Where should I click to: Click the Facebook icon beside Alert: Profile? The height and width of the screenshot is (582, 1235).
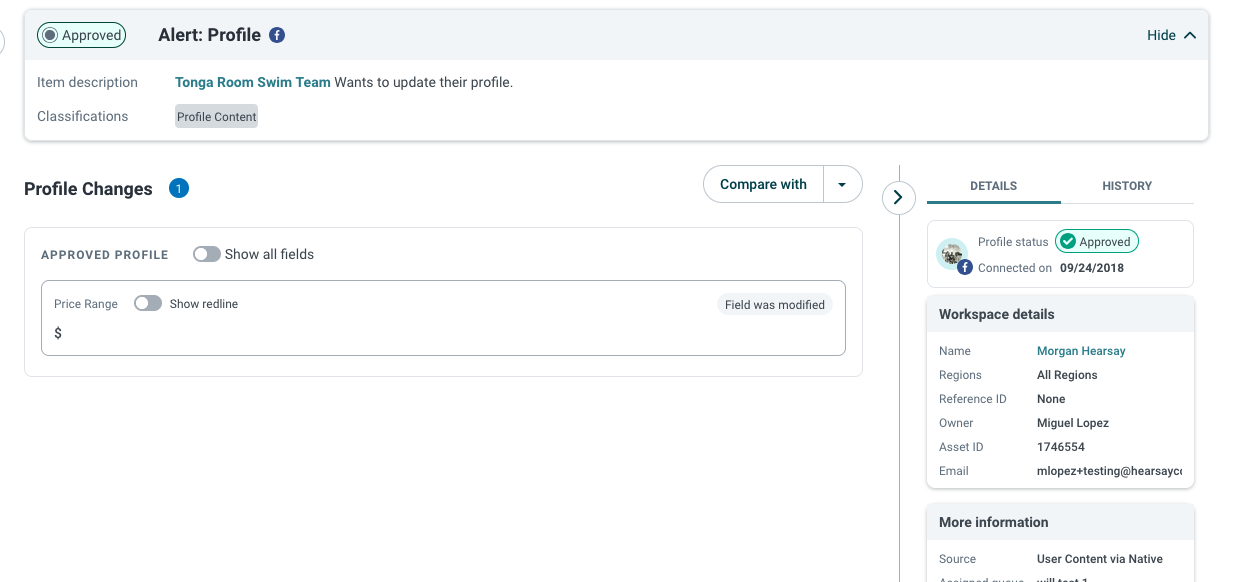(277, 35)
